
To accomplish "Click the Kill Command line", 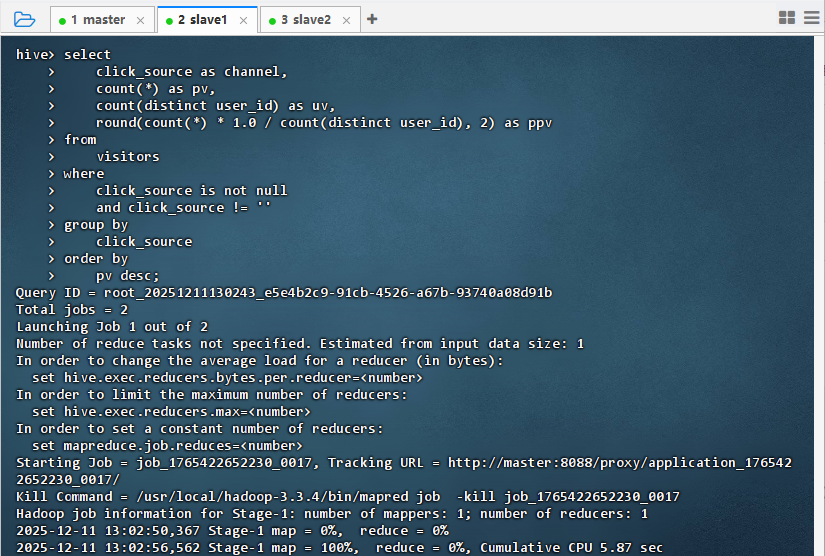I will point(348,497).
